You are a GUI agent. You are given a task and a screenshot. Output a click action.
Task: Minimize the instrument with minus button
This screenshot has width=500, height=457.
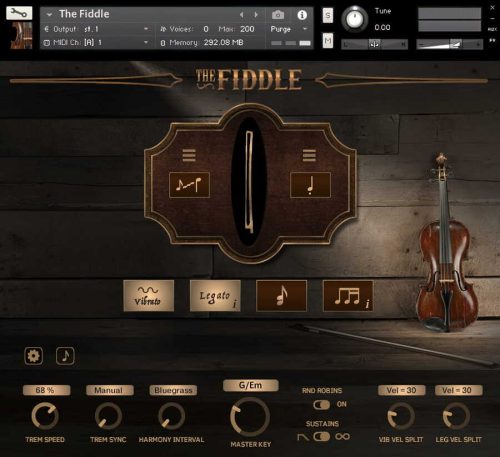point(492,18)
